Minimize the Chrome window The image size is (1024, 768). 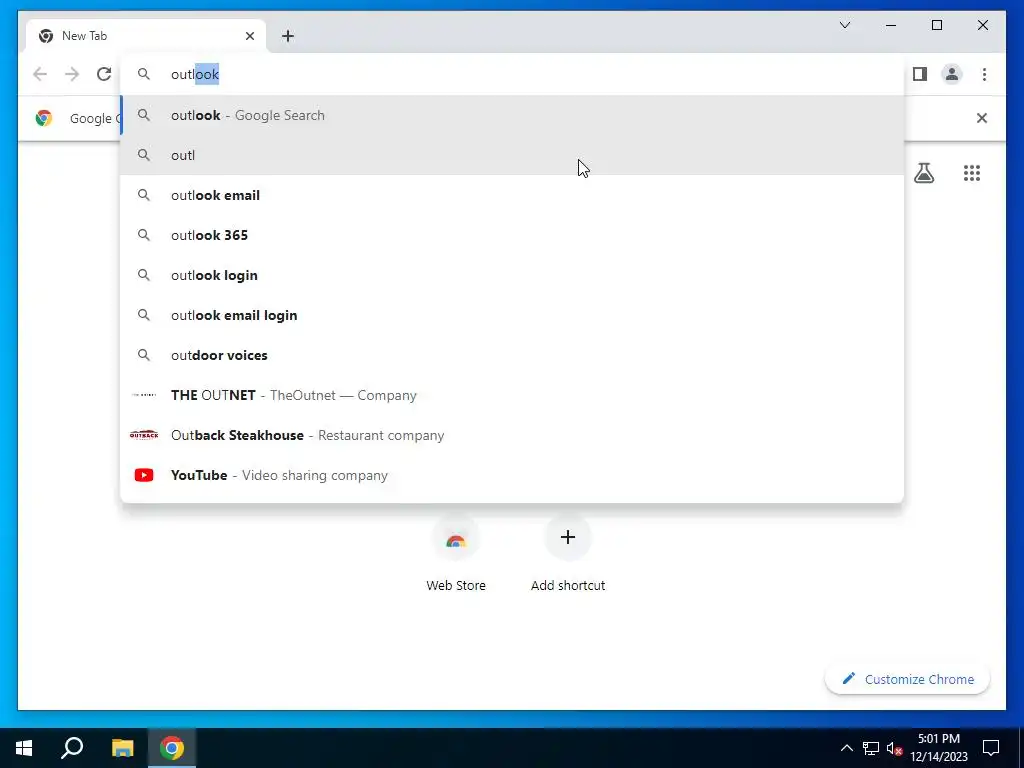click(891, 25)
